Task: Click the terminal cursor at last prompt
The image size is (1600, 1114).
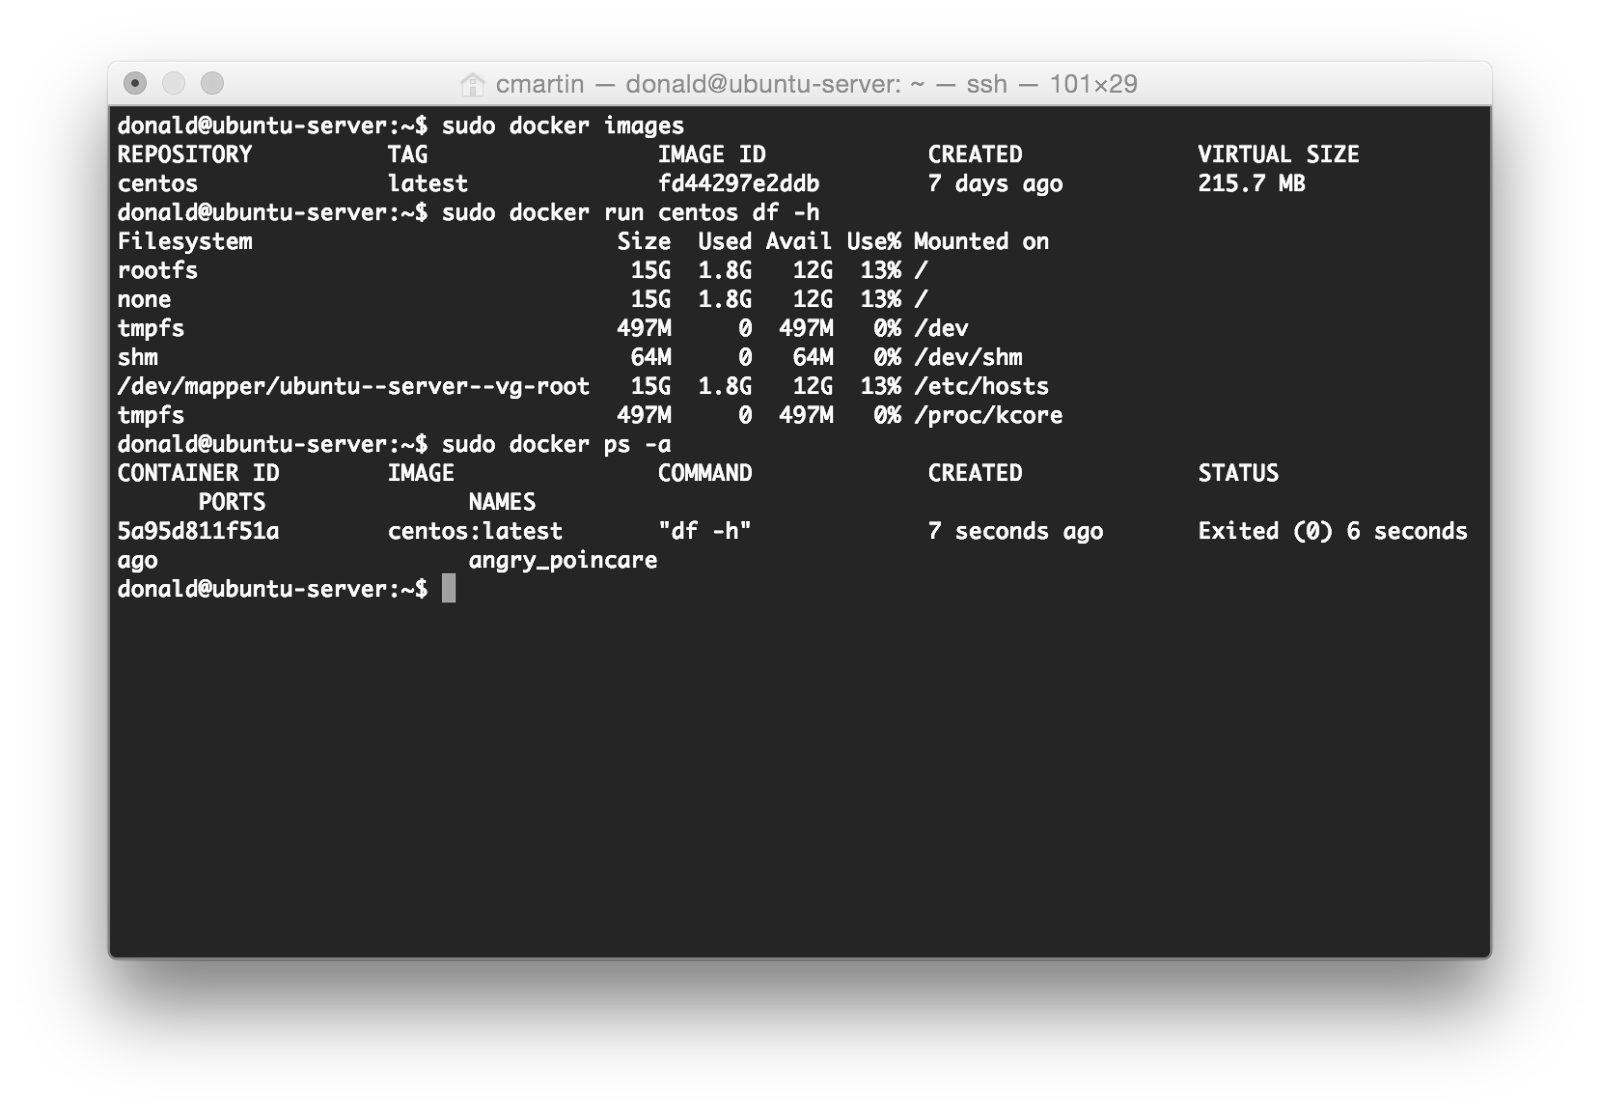Action: tap(448, 589)
